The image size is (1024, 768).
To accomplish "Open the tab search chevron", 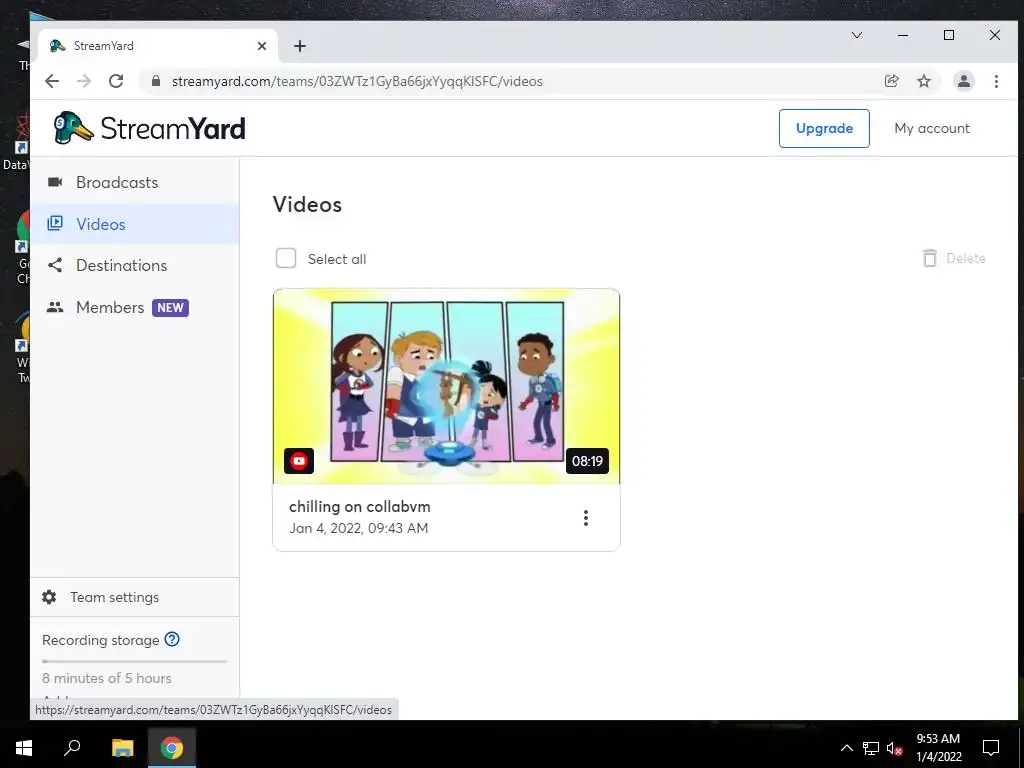I will point(857,35).
